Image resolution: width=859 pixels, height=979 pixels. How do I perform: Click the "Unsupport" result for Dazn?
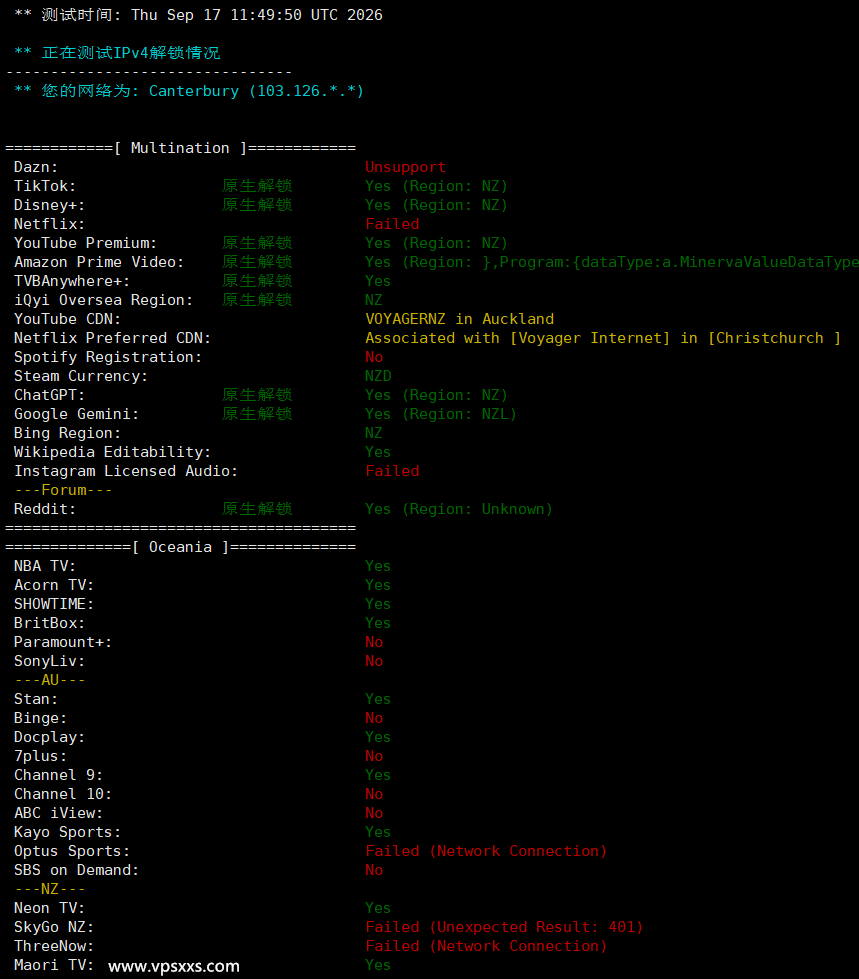405,167
